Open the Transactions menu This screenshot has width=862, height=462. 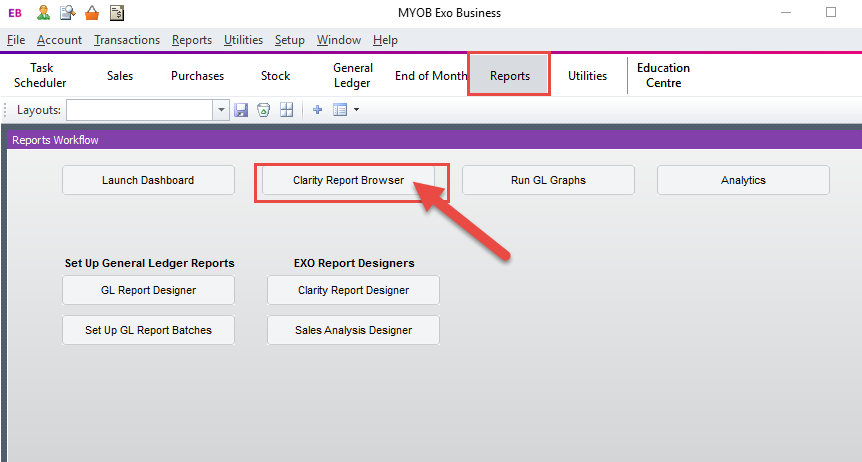[x=127, y=40]
